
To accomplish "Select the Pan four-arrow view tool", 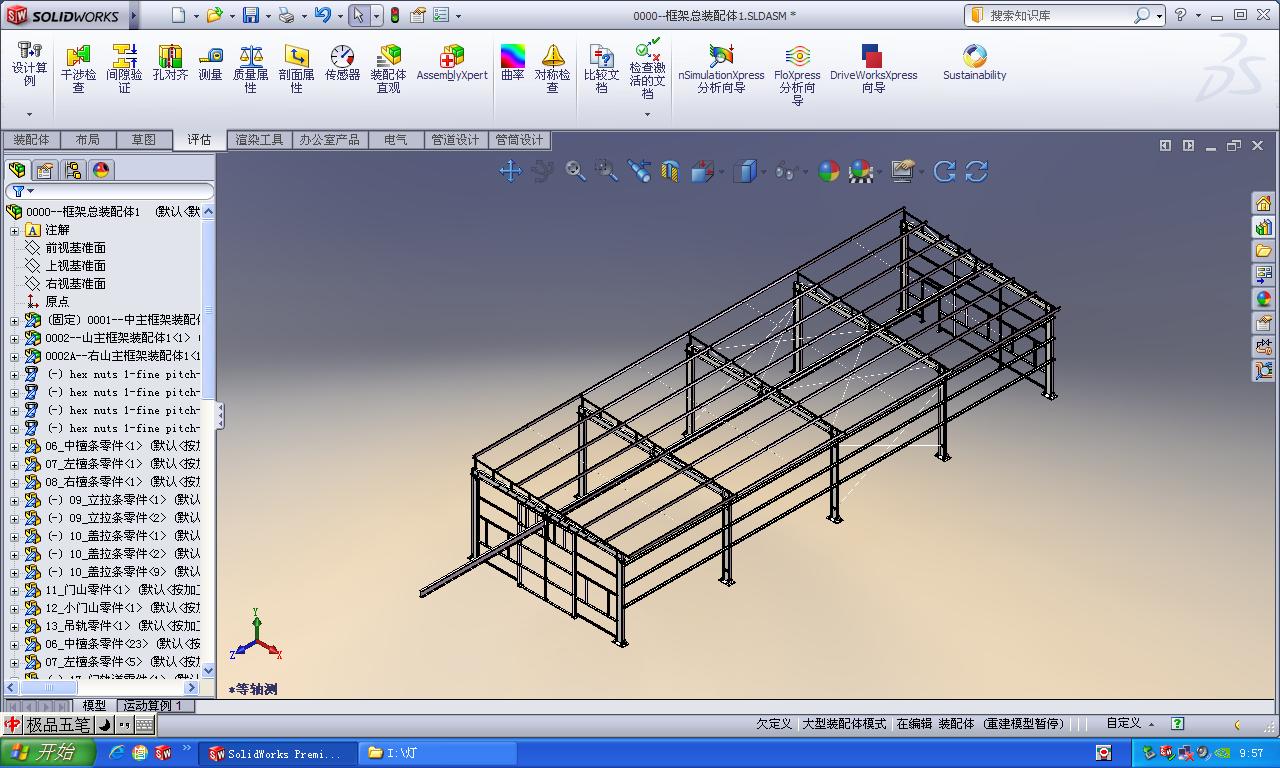I will [x=510, y=171].
